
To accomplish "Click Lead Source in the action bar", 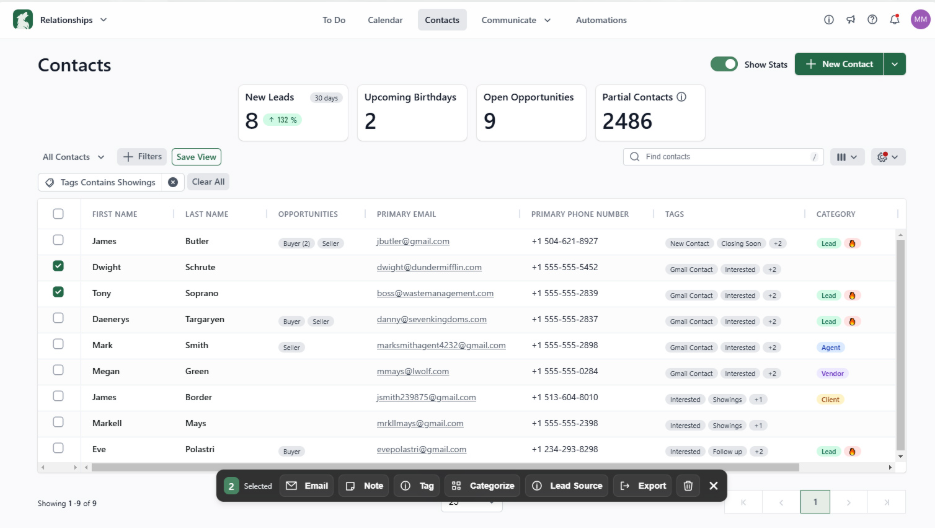I will pyautogui.click(x=566, y=486).
